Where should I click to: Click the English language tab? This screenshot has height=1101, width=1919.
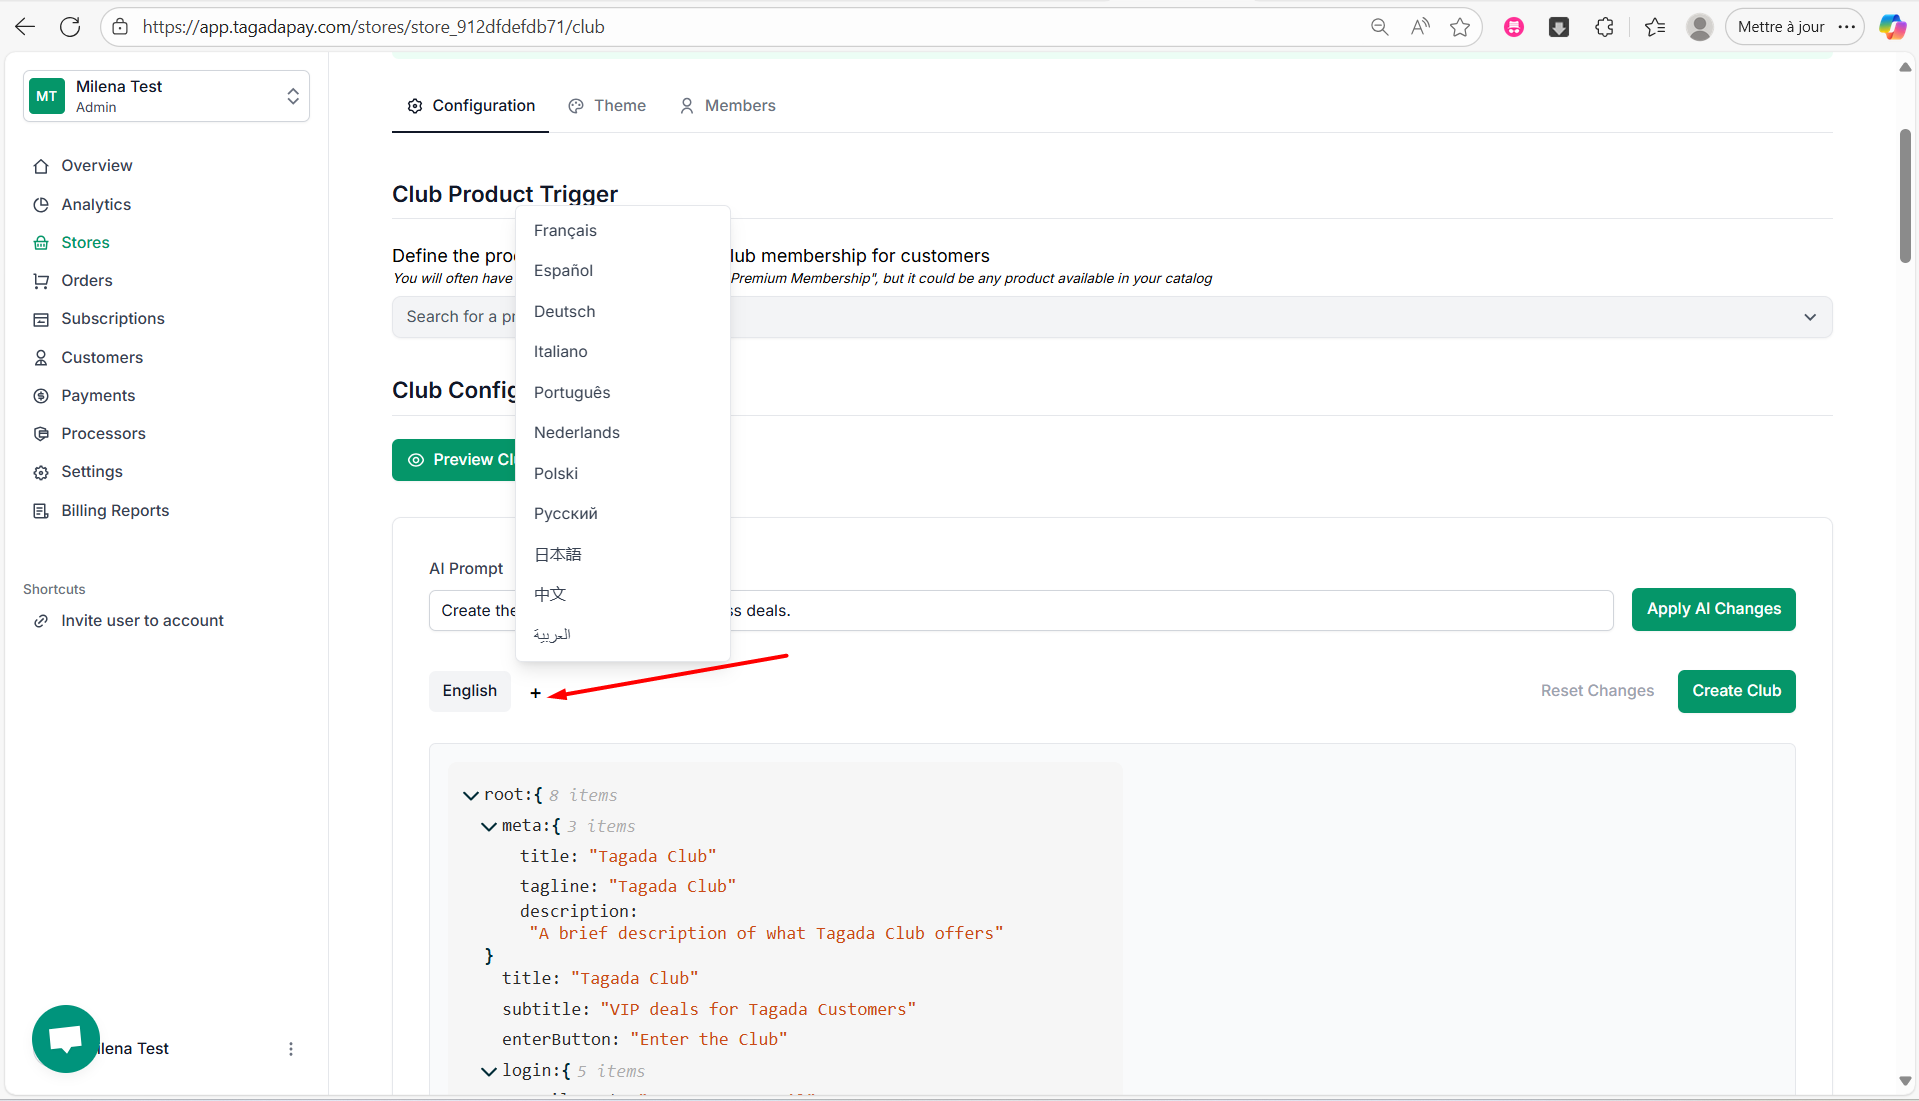[470, 691]
